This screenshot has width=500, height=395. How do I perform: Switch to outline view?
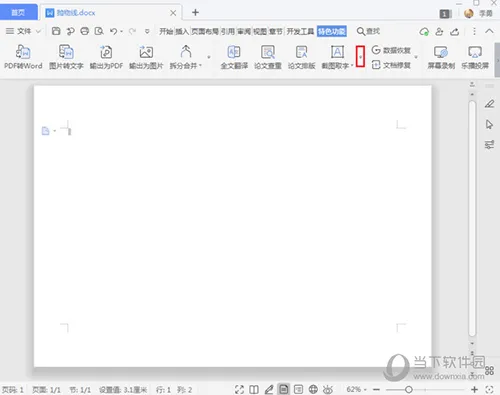click(x=298, y=389)
